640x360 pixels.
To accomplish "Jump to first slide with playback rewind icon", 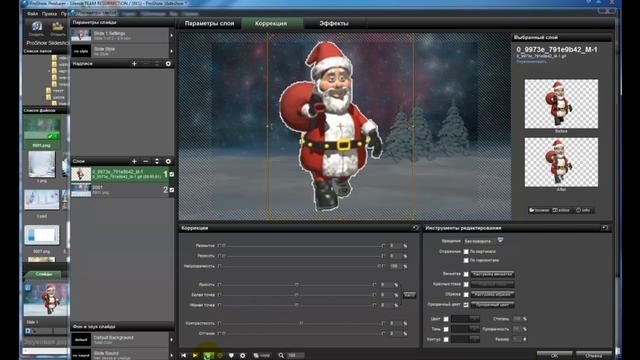I will point(184,356).
